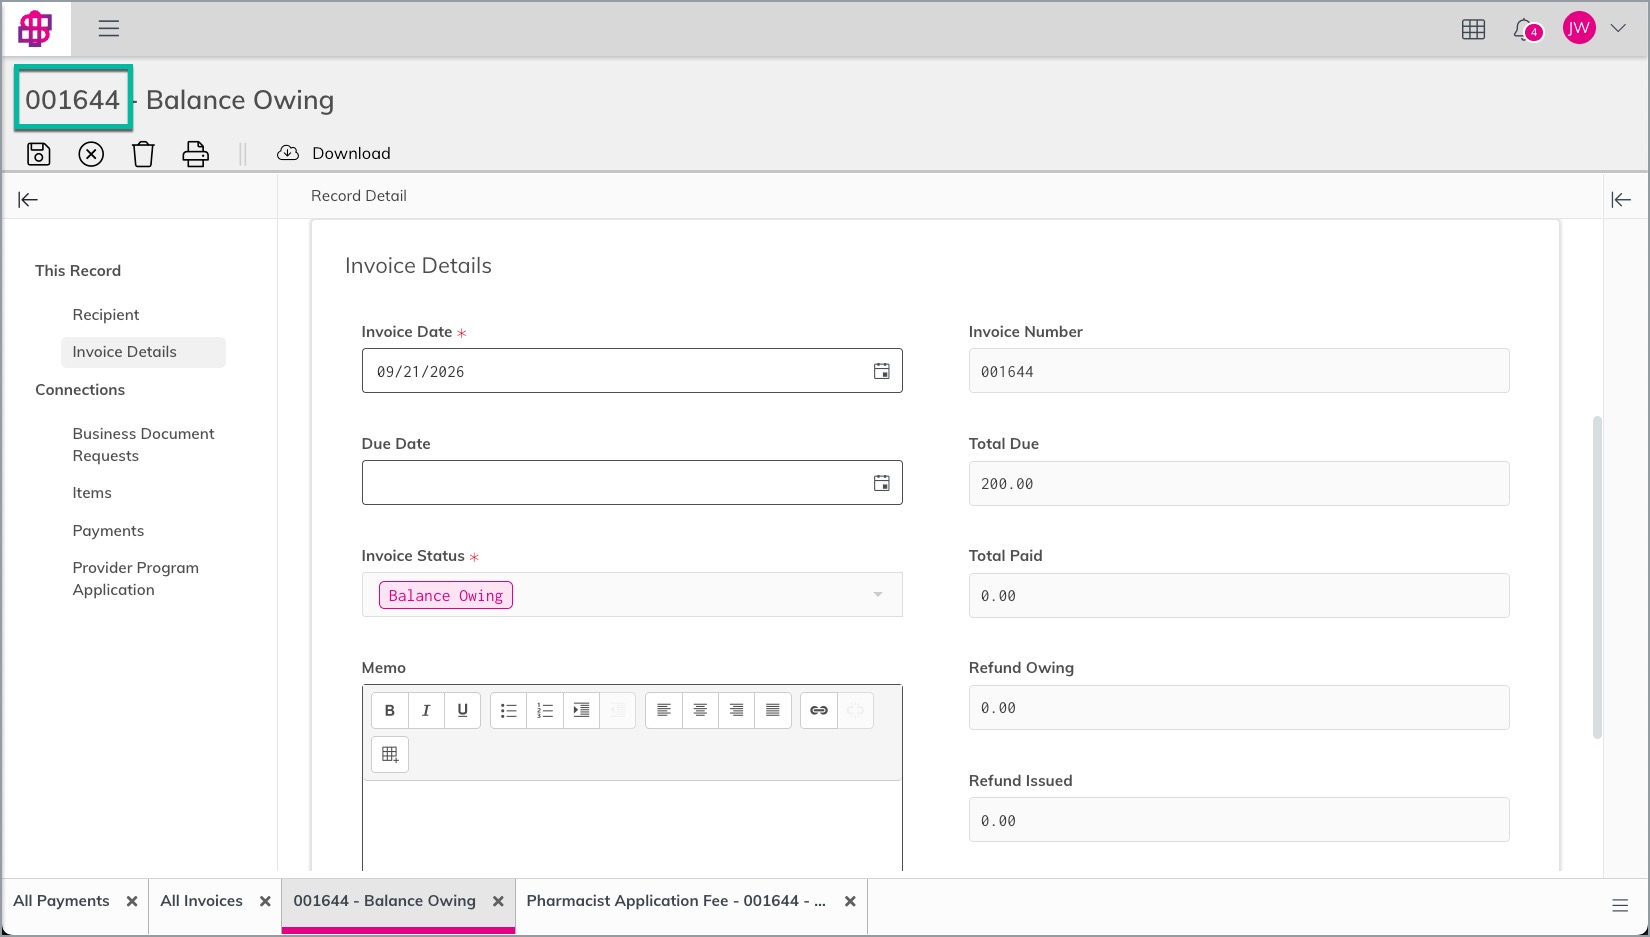Screen dimensions: 1650x937
Task: Switch to the All Invoices tab
Action: (x=201, y=901)
